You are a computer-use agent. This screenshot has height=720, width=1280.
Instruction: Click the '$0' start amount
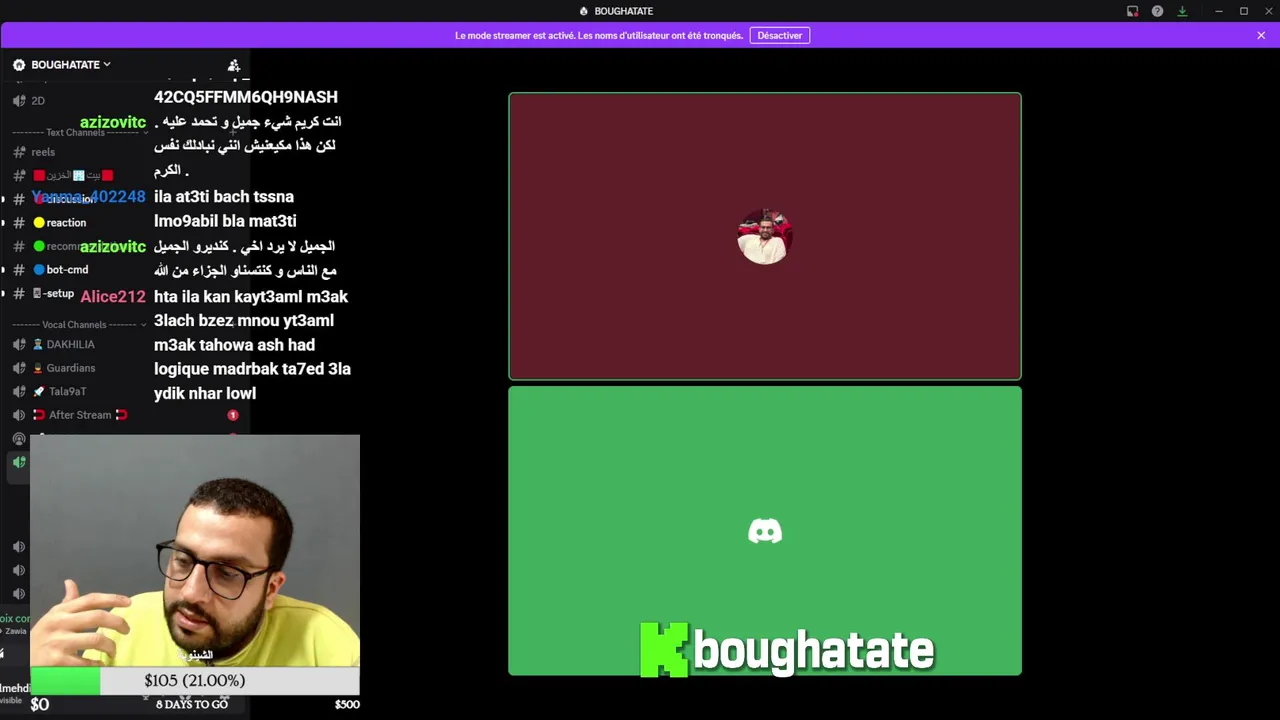(40, 705)
